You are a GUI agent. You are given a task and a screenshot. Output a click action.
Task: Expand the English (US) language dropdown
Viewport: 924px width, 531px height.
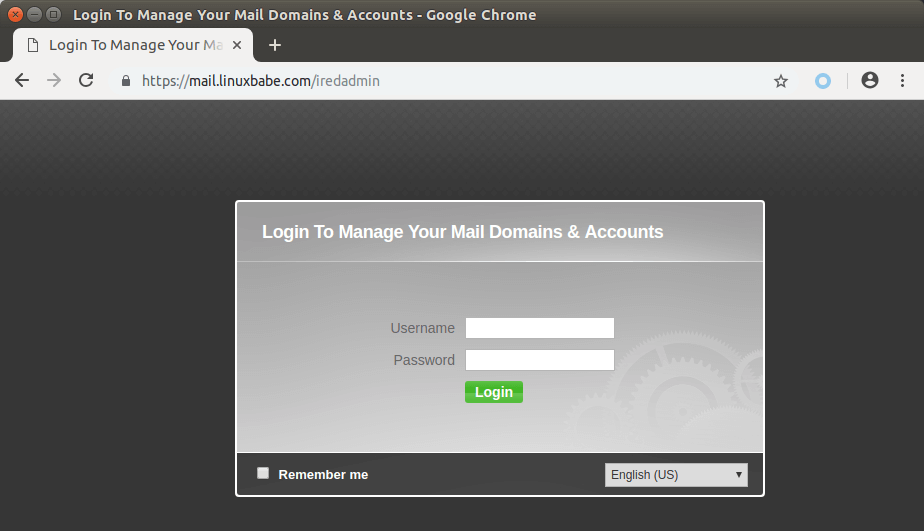click(x=676, y=475)
